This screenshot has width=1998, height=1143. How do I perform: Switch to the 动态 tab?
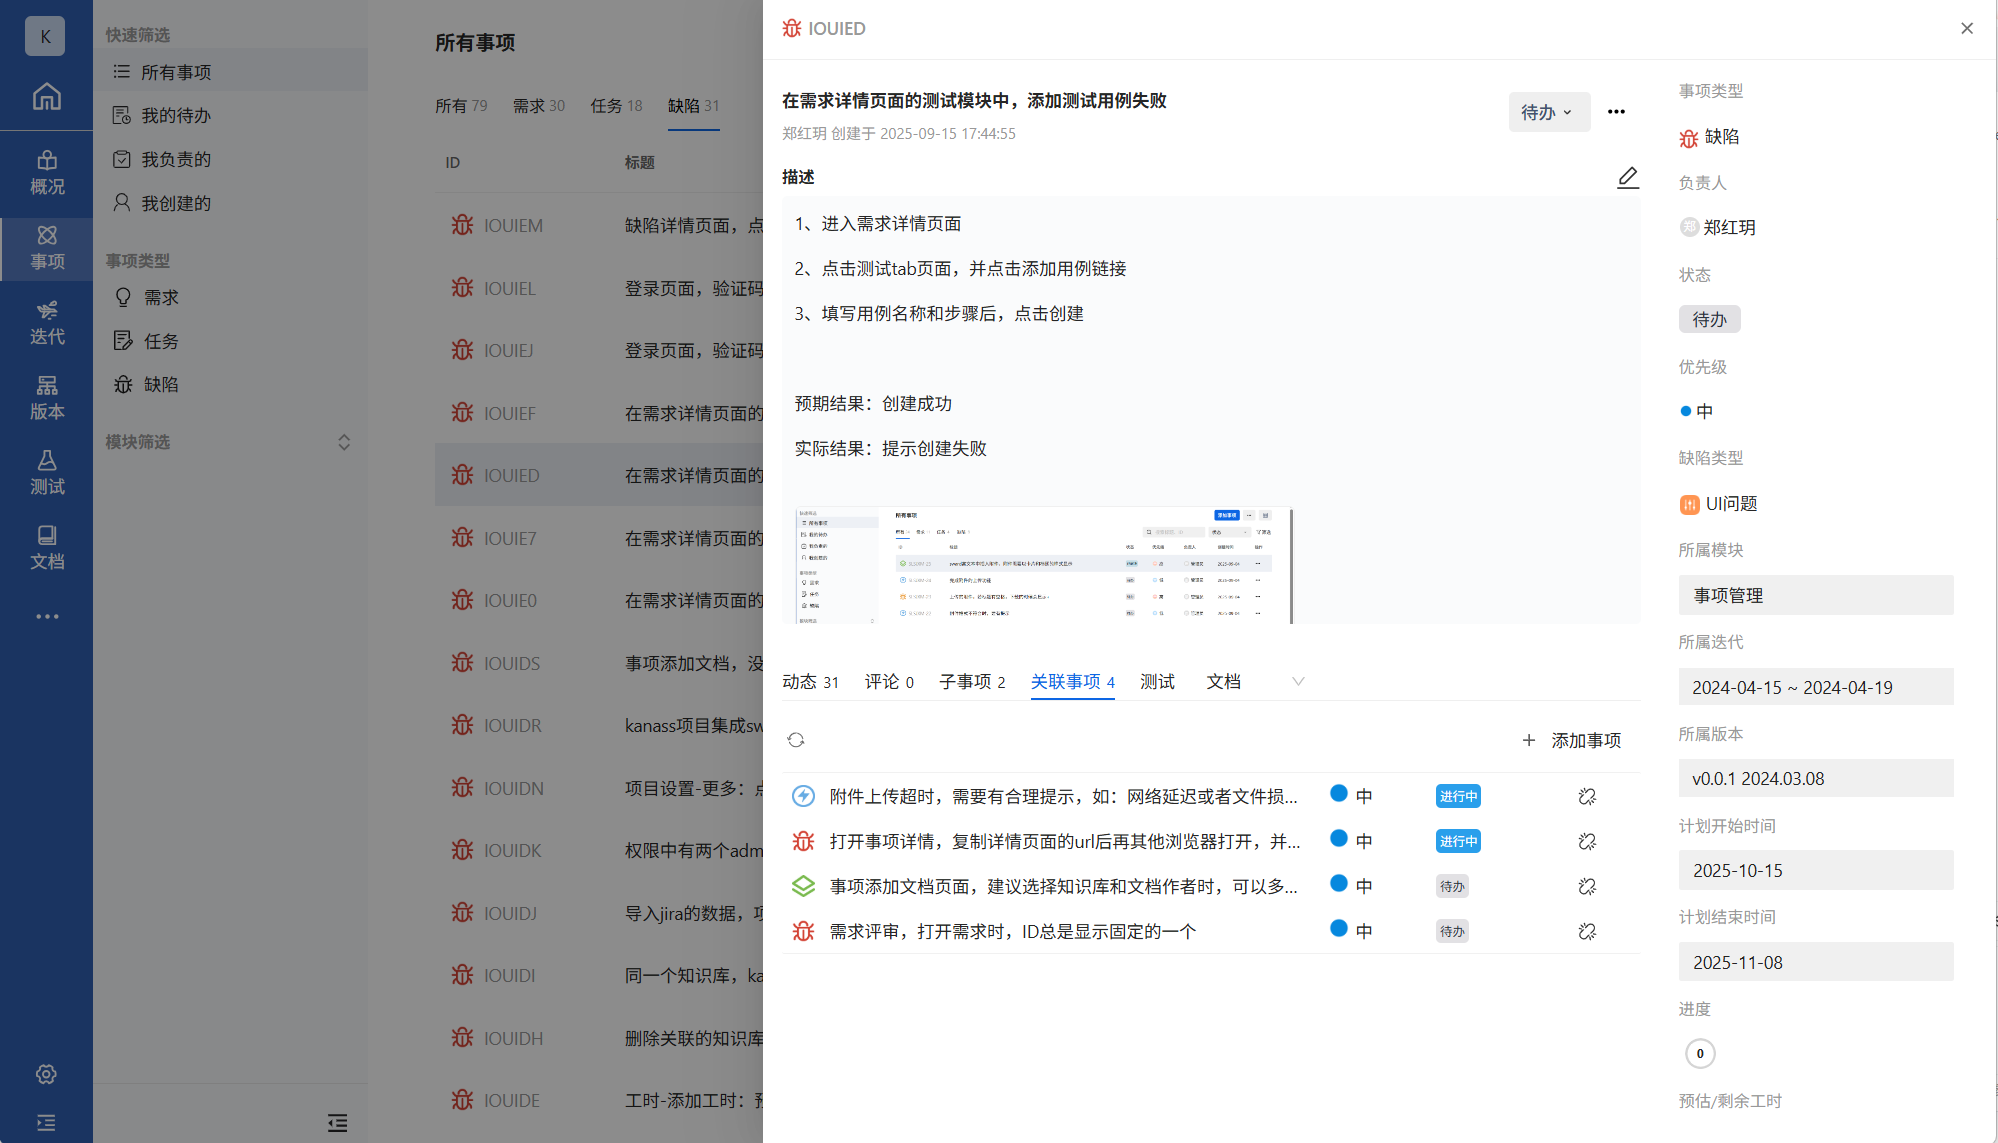pos(810,681)
